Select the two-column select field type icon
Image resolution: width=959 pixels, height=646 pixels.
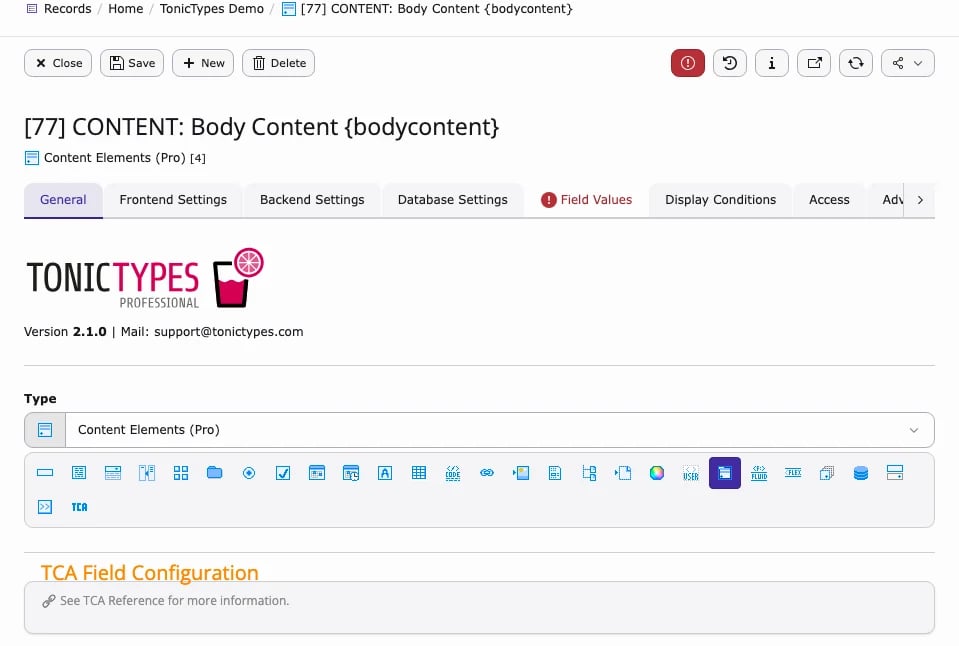coord(147,473)
